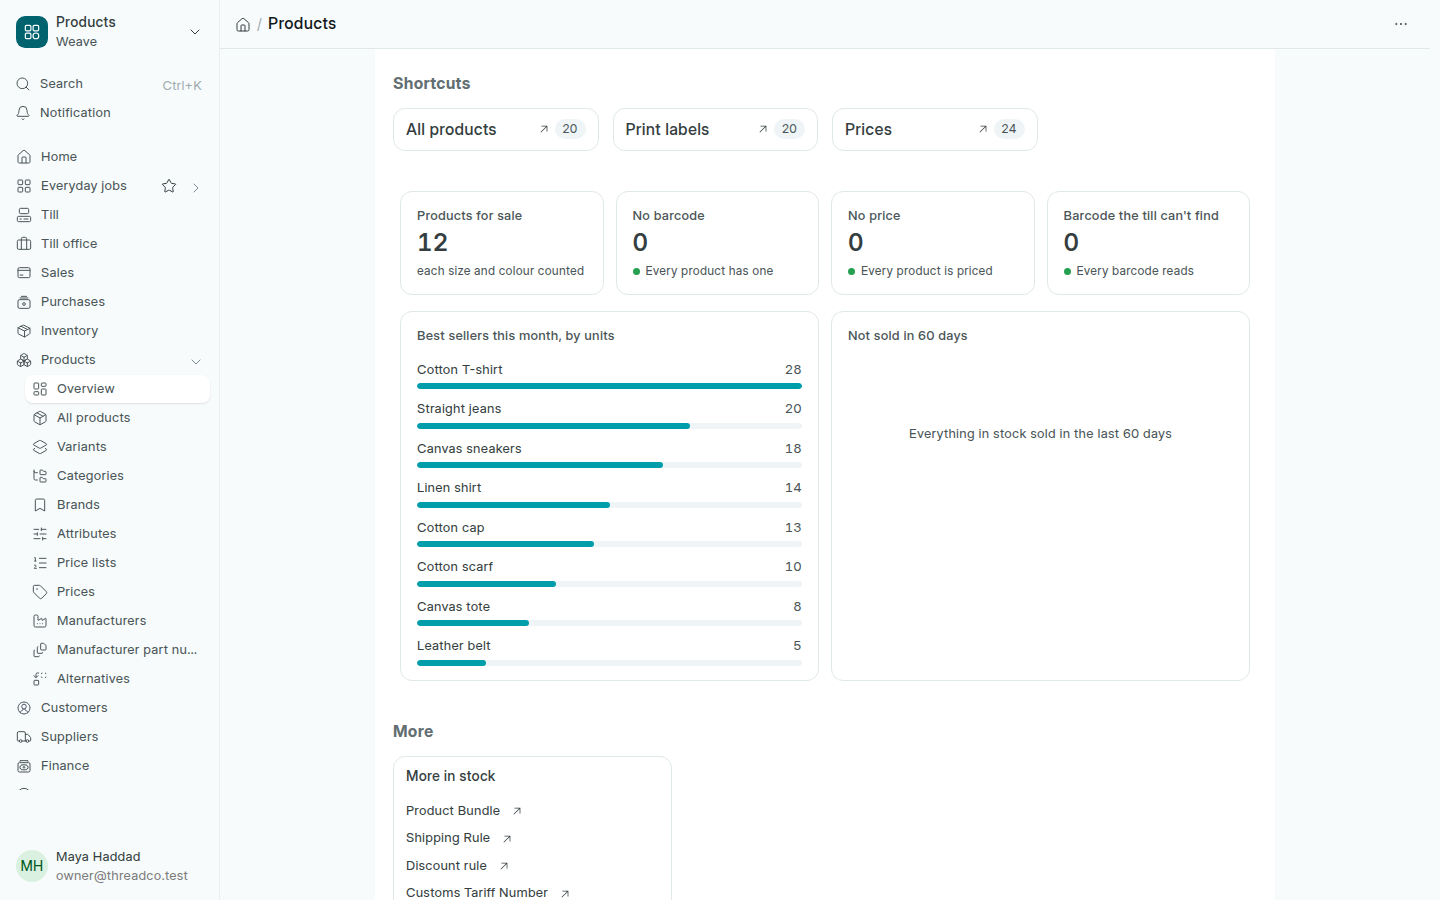
Task: Click the Notification bell icon
Action: coord(23,113)
